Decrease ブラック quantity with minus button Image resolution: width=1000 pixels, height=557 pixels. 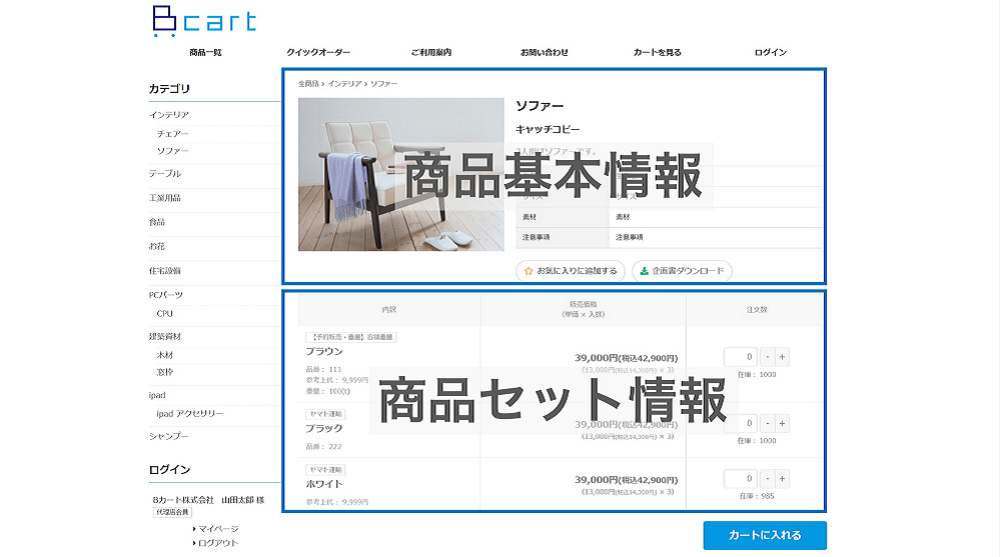coord(768,423)
